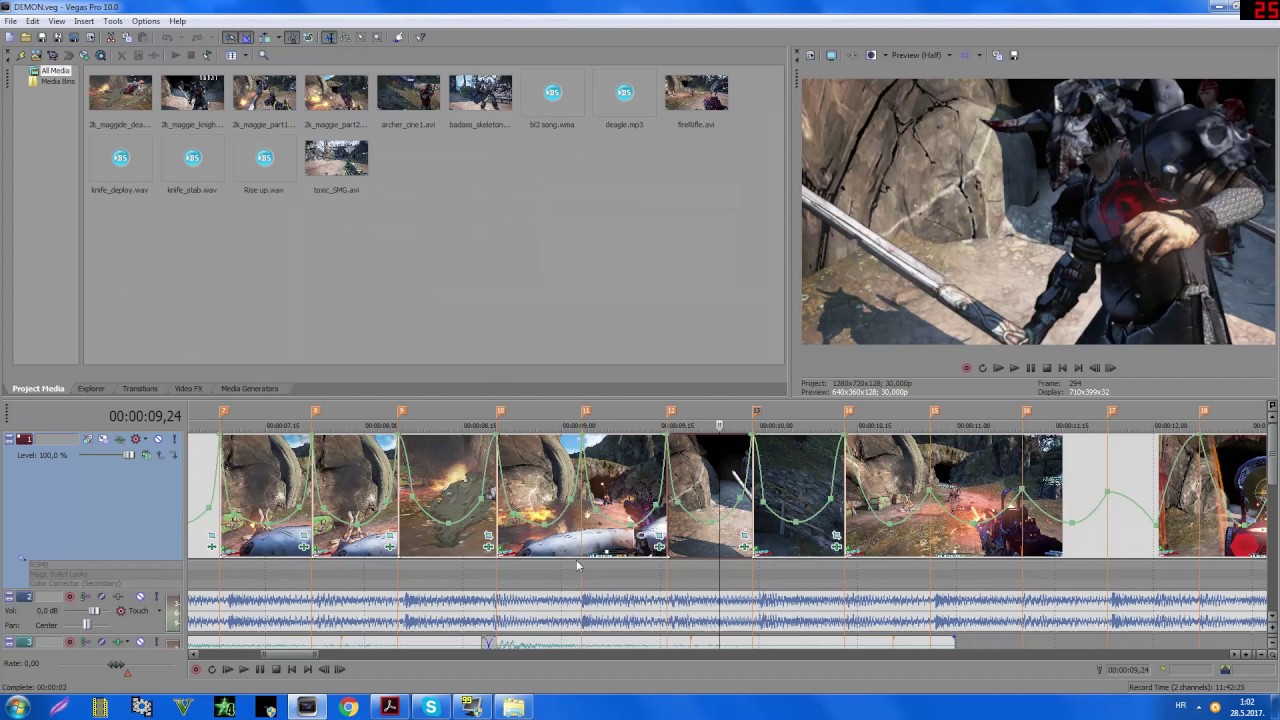
Task: Select toxic_SMG.avi thumbnail
Action: 336,158
